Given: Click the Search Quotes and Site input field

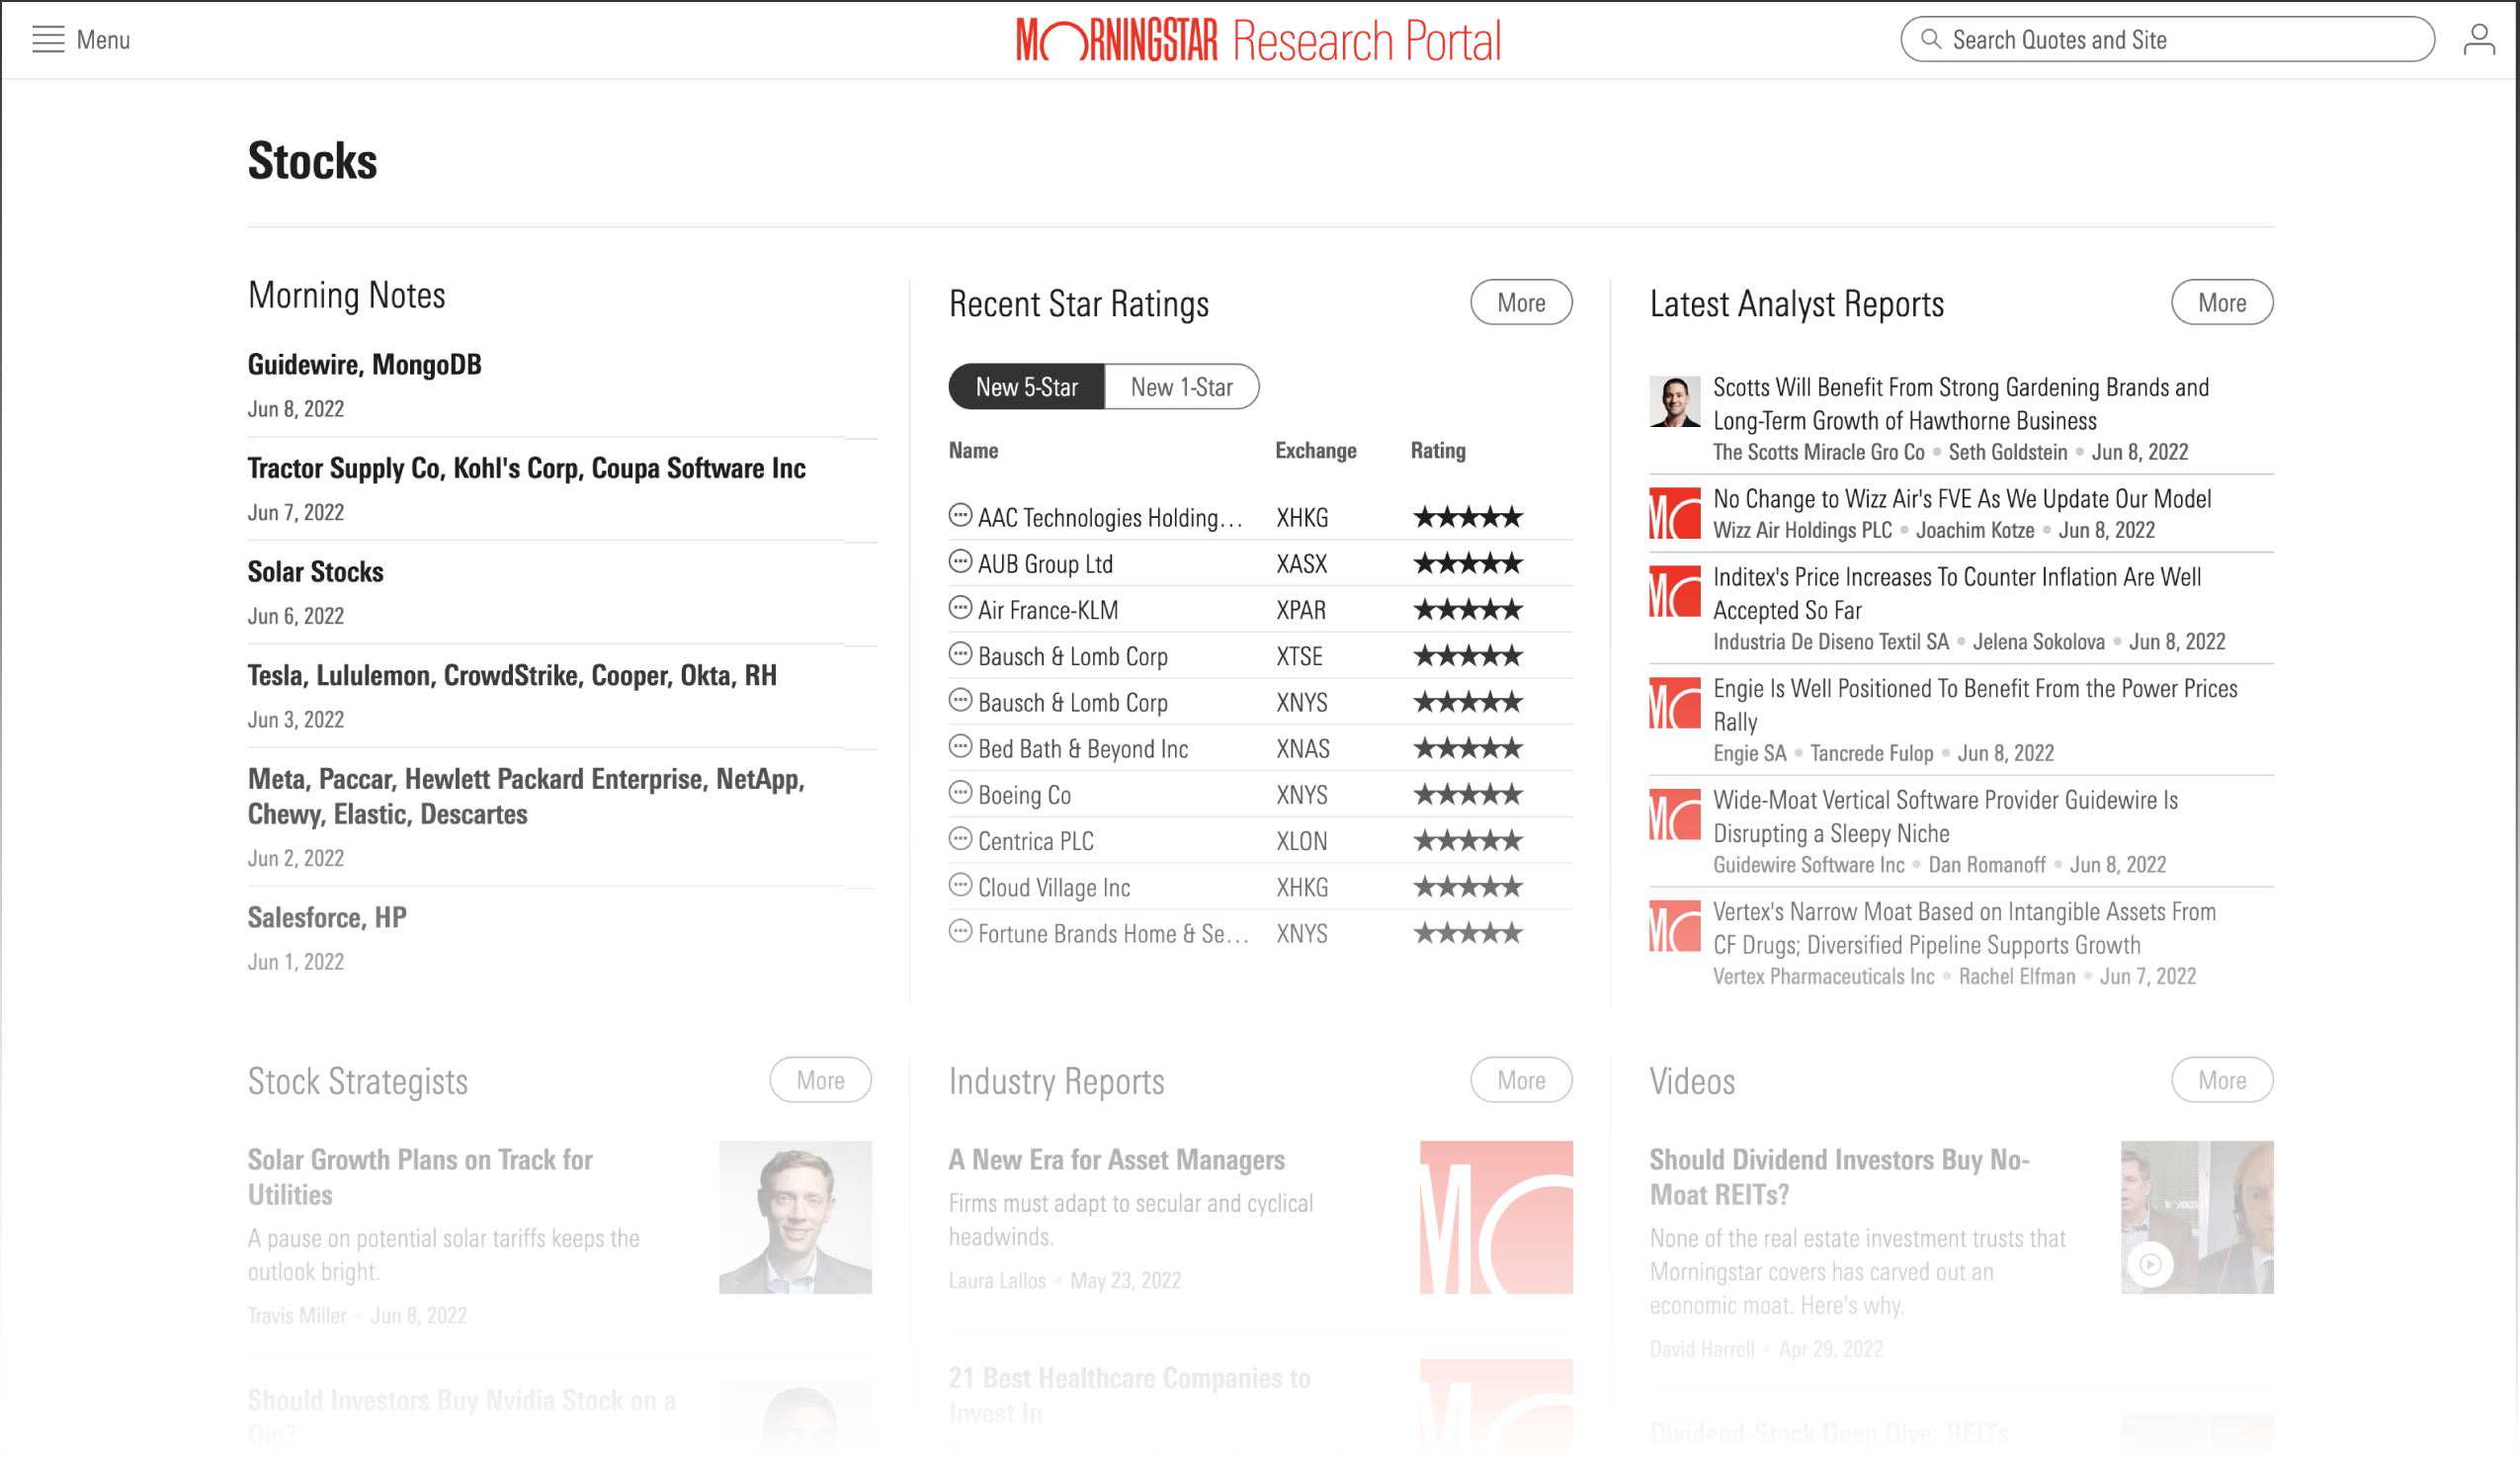Looking at the screenshot, I should (2169, 40).
